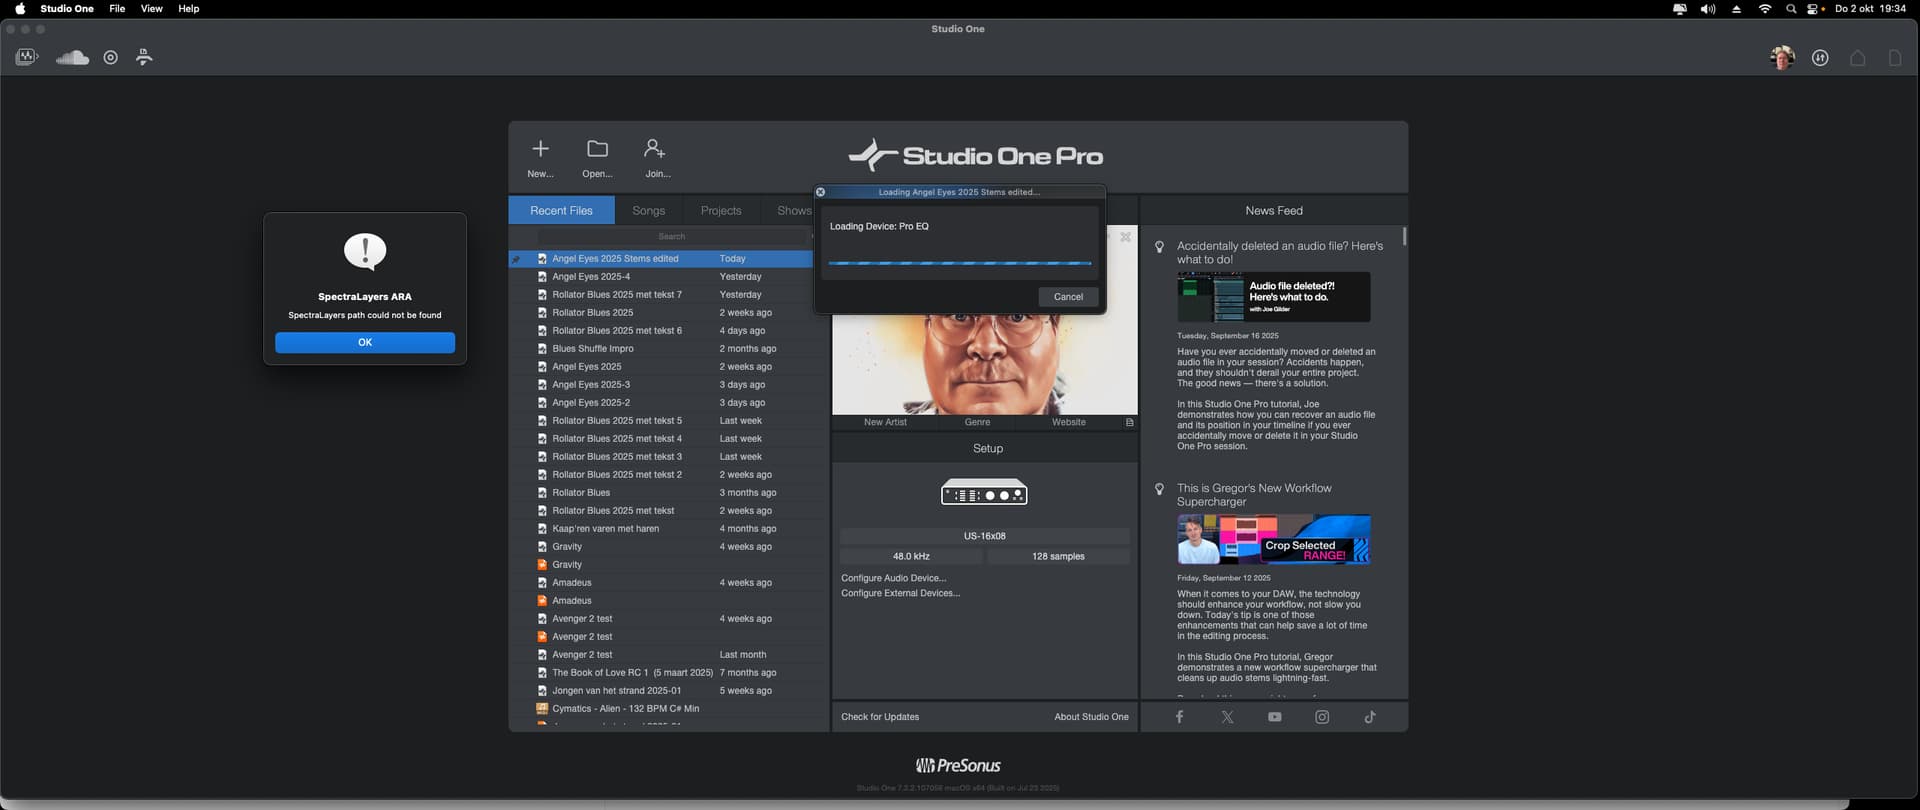
Task: Click the loading progress bar
Action: 960,263
